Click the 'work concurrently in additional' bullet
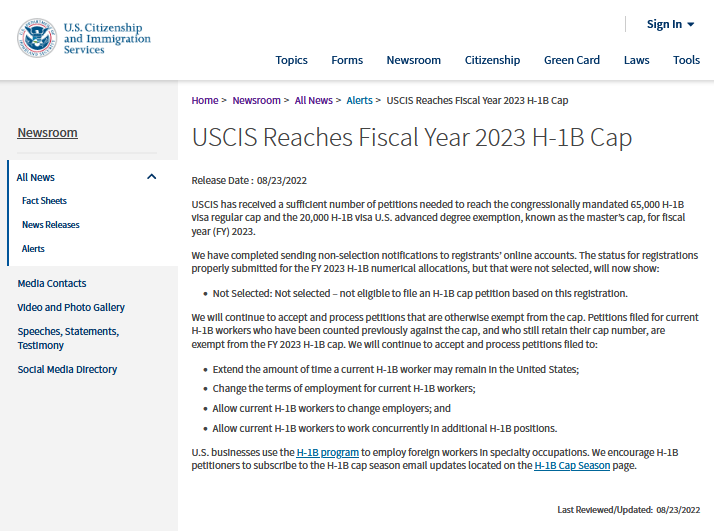The height and width of the screenshot is (531, 714). (x=385, y=429)
